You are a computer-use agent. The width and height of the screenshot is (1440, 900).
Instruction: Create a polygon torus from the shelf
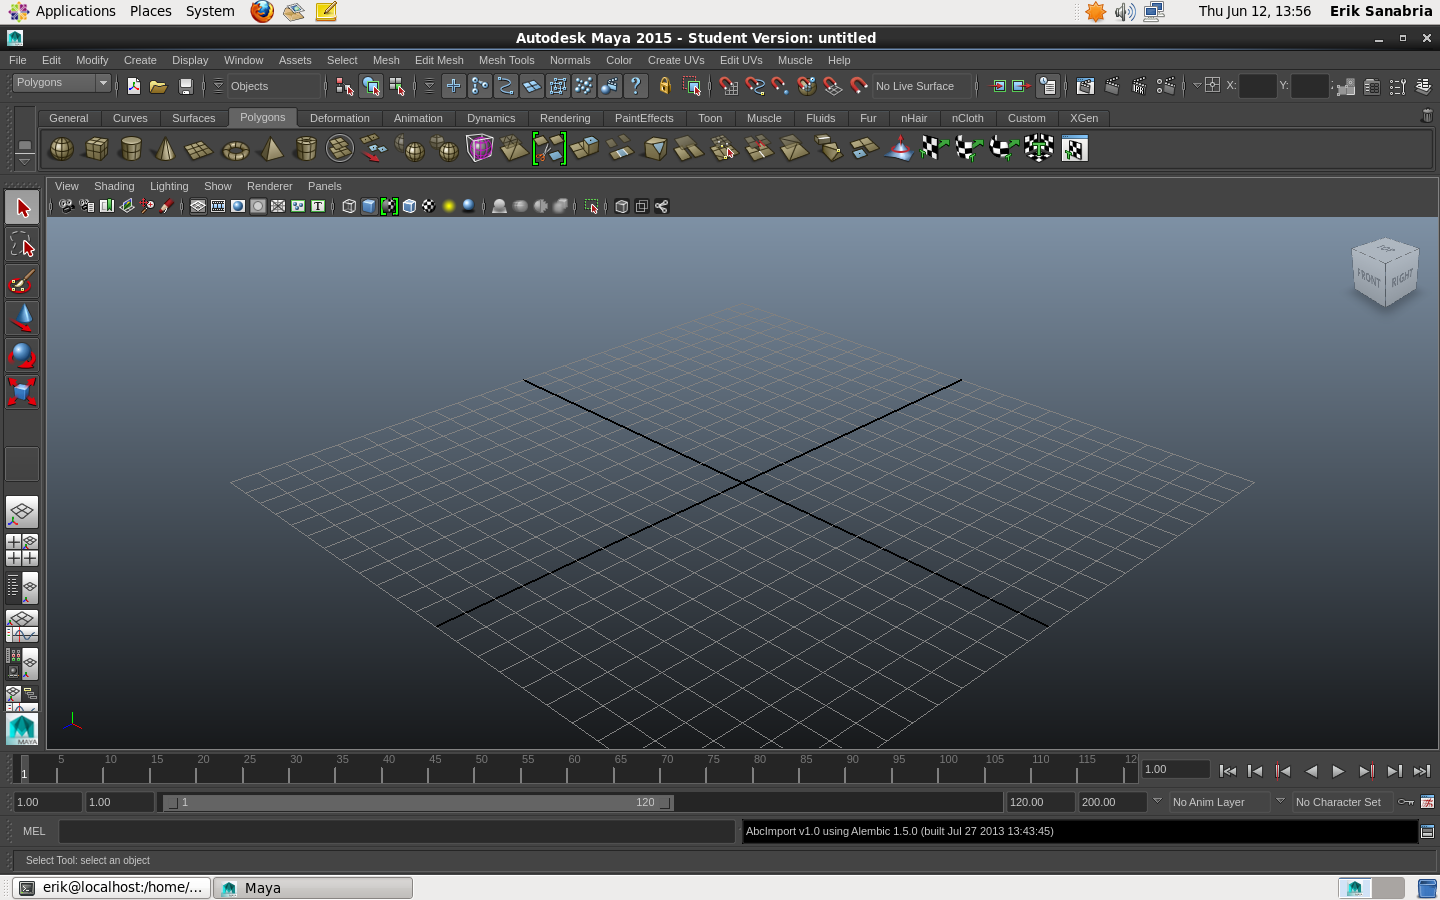(x=234, y=148)
